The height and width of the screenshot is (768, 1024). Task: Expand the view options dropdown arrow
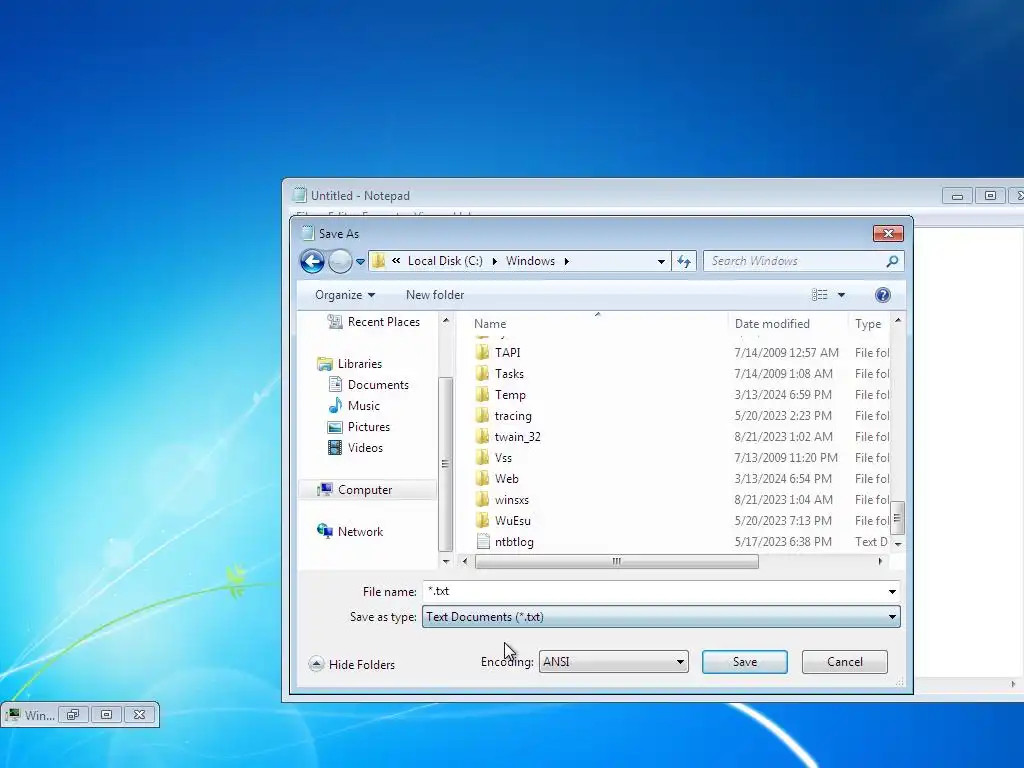point(841,295)
